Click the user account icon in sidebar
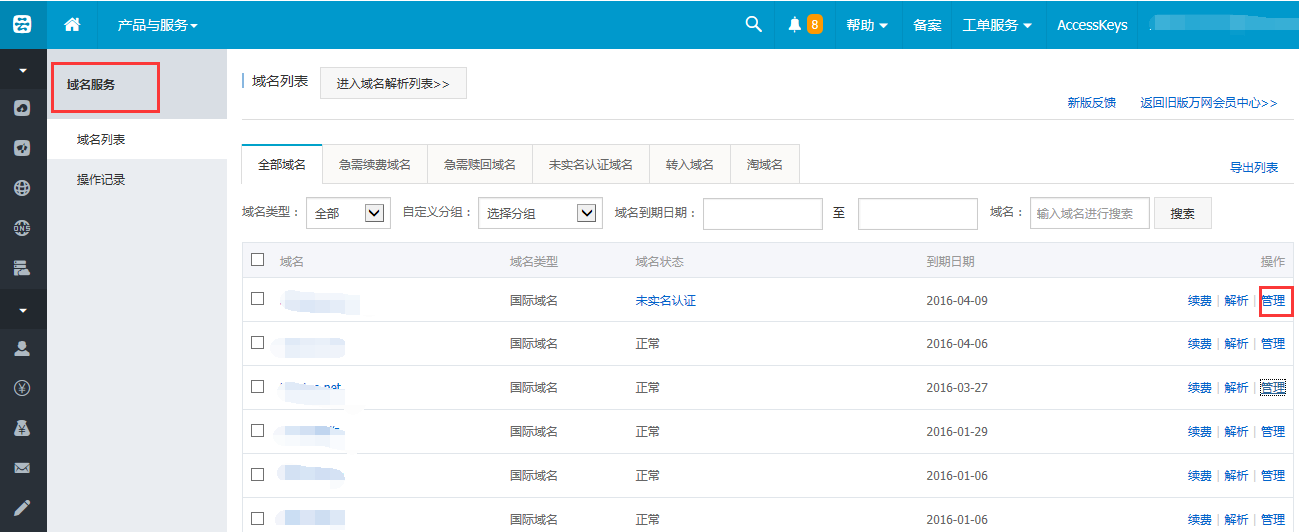 [x=22, y=348]
